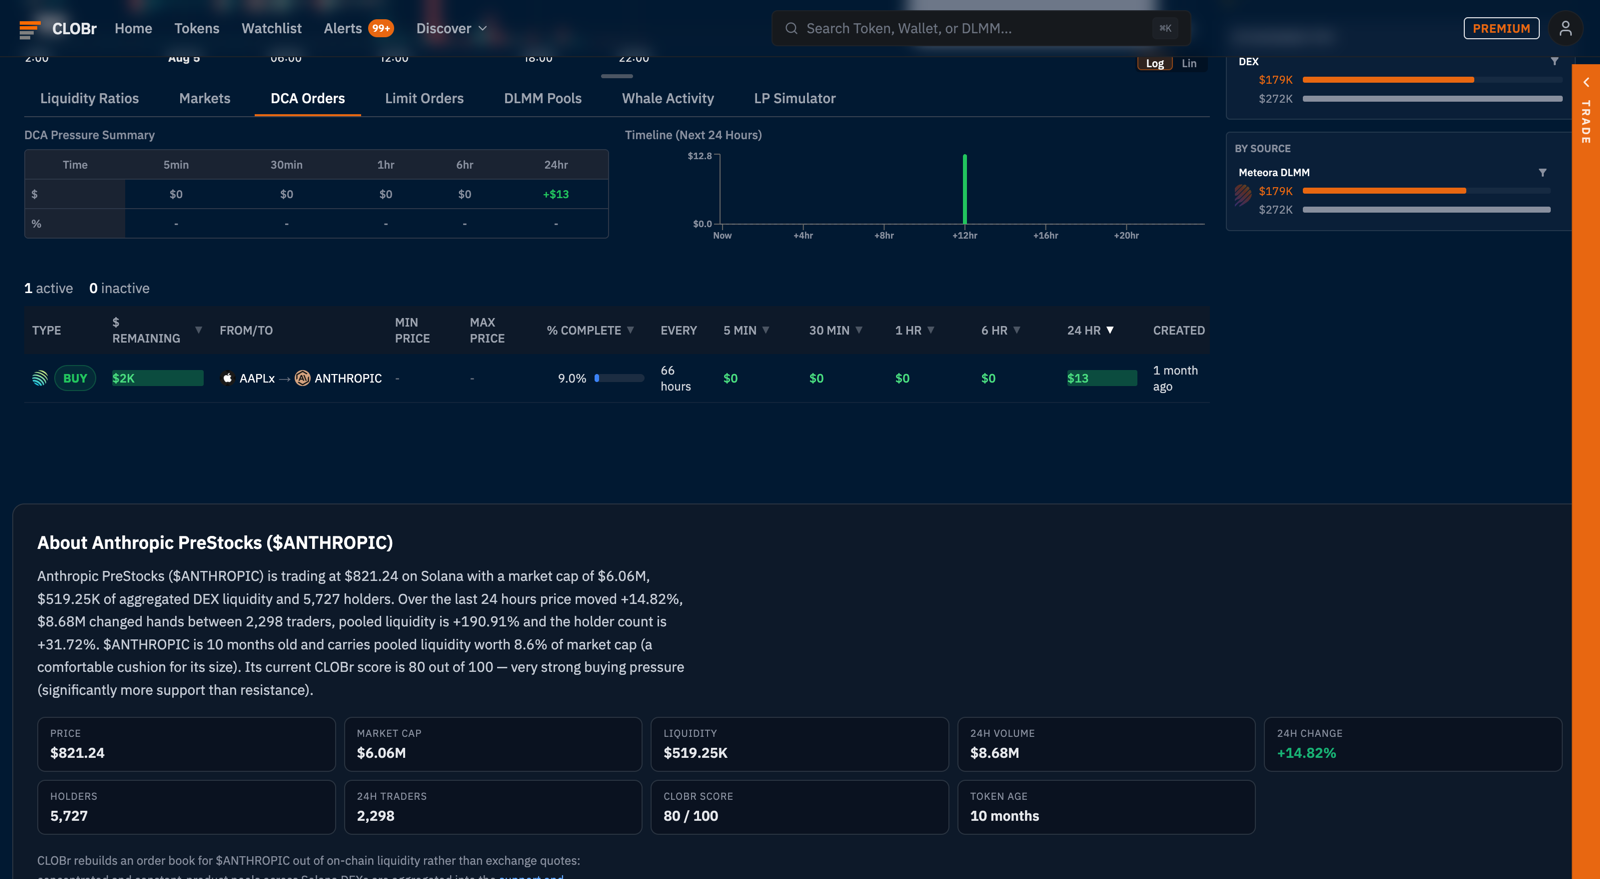The image size is (1600, 879).
Task: Click the 9.0% complete progress bar
Action: [619, 378]
